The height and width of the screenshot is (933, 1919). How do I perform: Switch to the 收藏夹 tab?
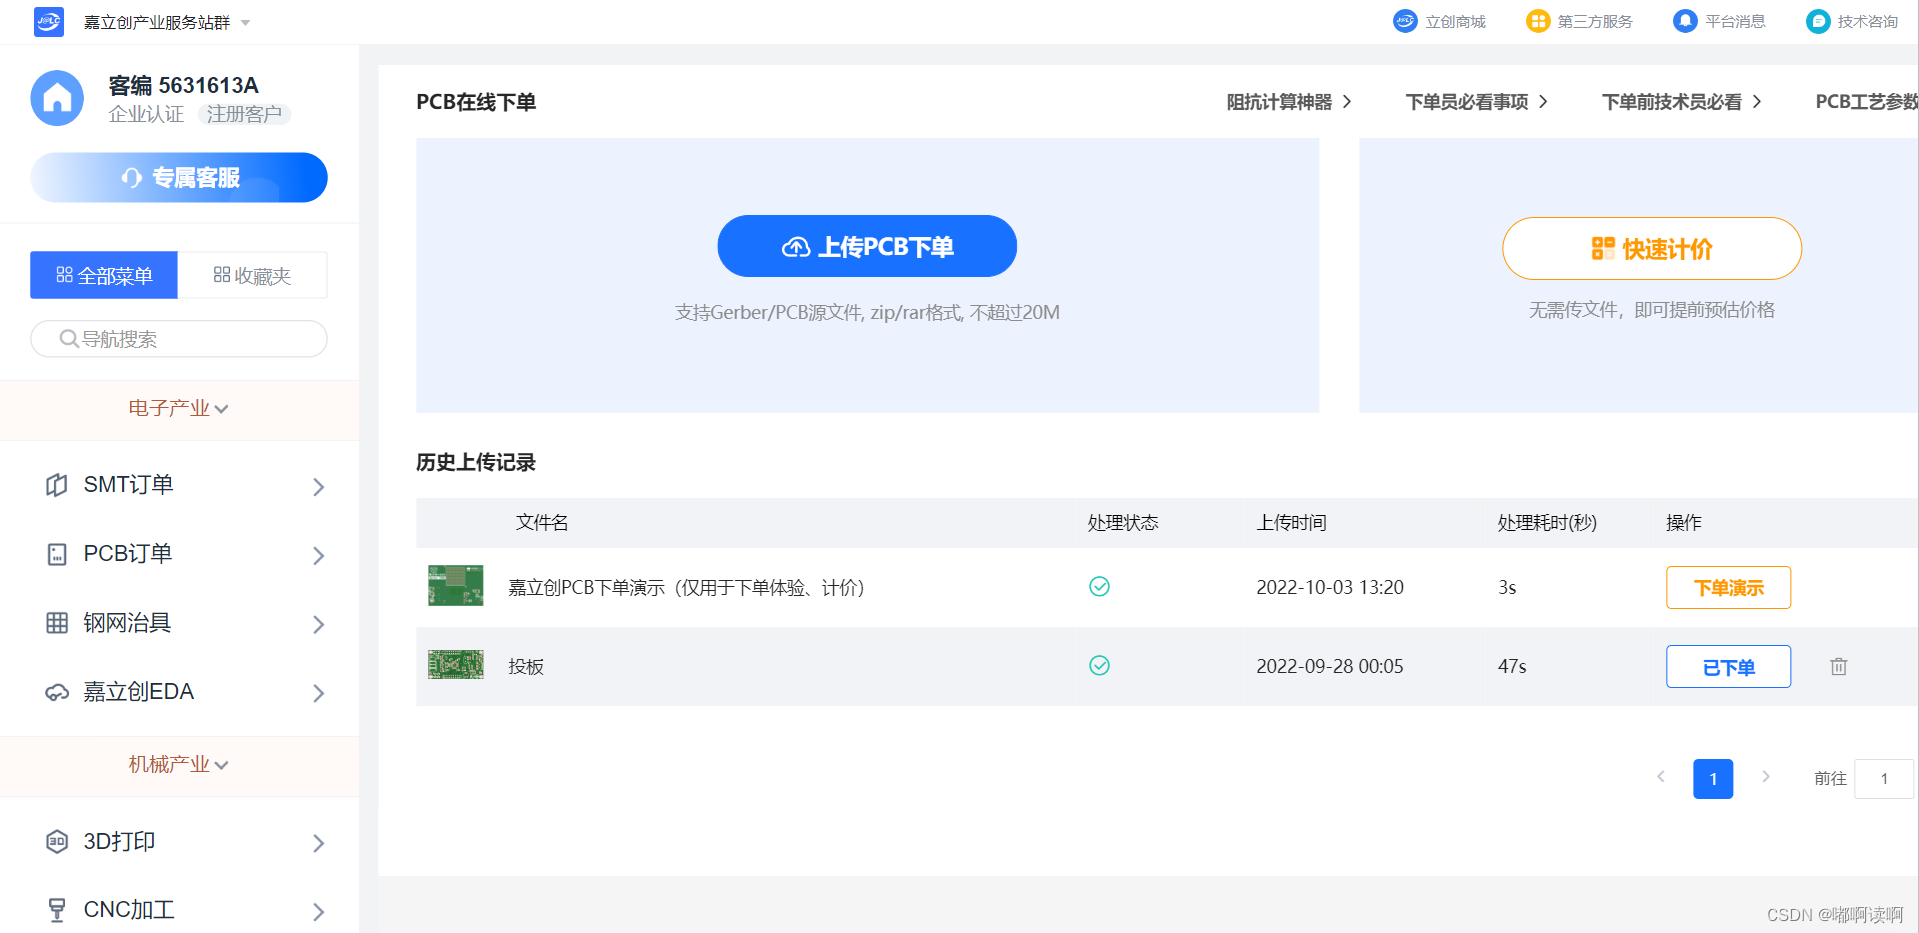coord(252,275)
